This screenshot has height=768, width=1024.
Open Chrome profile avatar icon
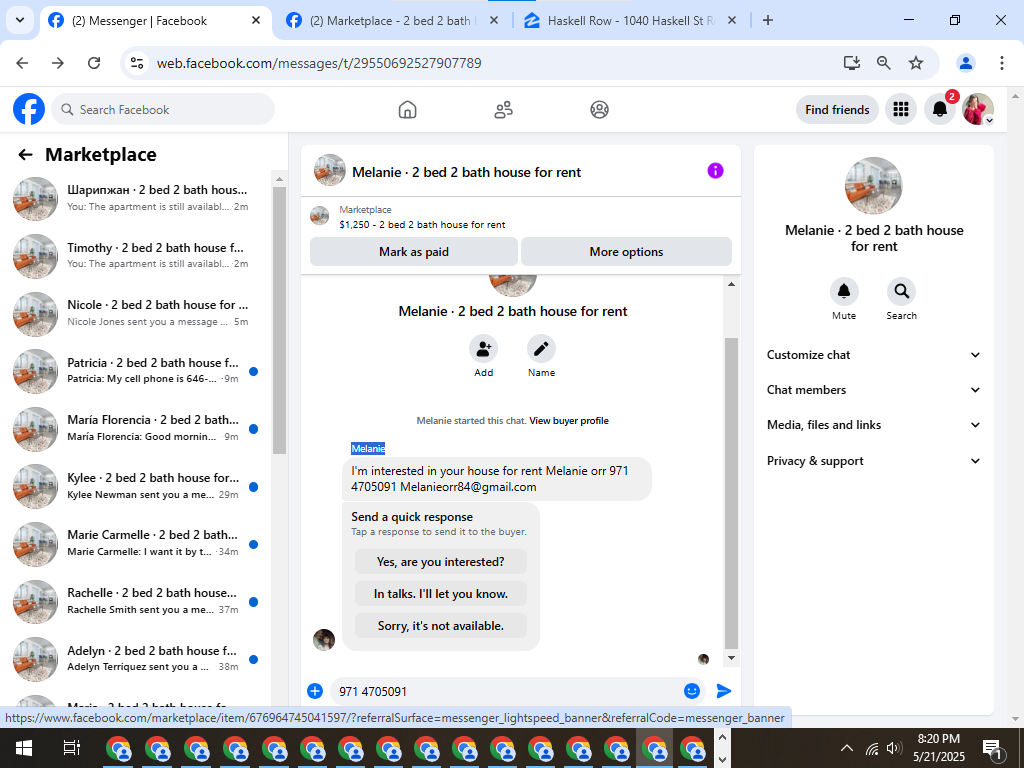(966, 63)
